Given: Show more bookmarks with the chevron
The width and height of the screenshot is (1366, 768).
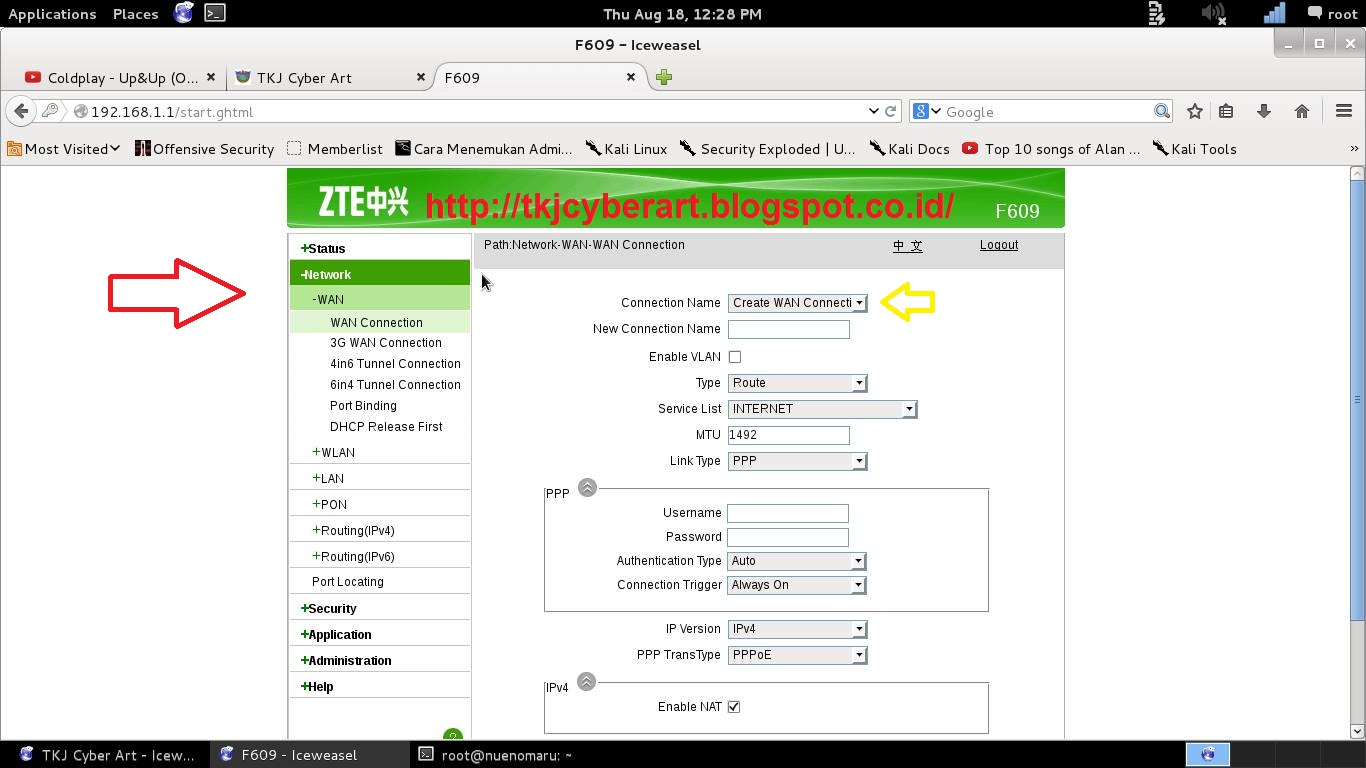Looking at the screenshot, I should click(1354, 148).
